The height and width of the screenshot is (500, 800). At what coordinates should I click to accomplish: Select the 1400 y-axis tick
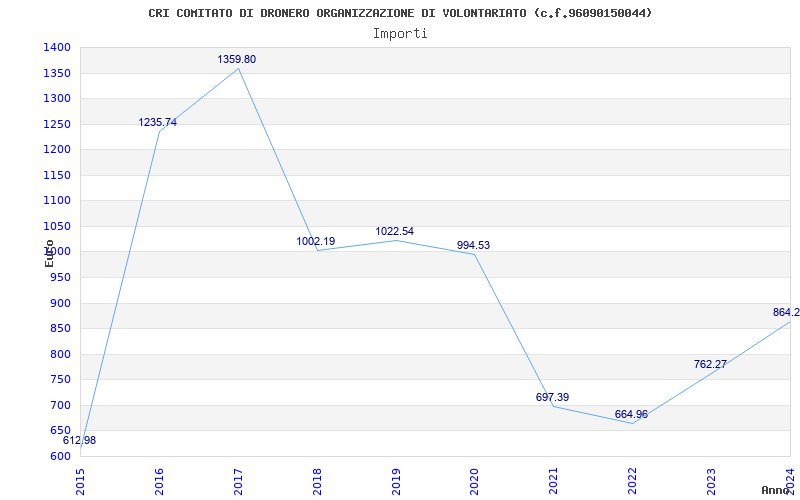(x=57, y=47)
